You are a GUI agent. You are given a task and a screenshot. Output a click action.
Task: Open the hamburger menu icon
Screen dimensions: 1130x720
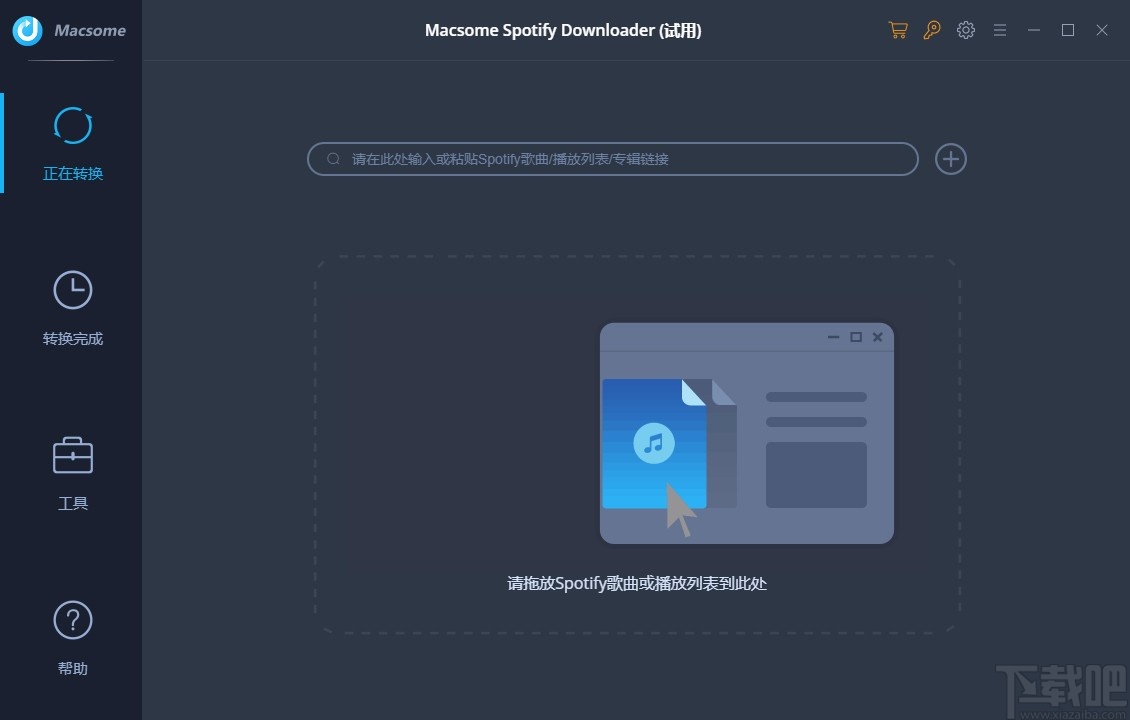coord(999,30)
